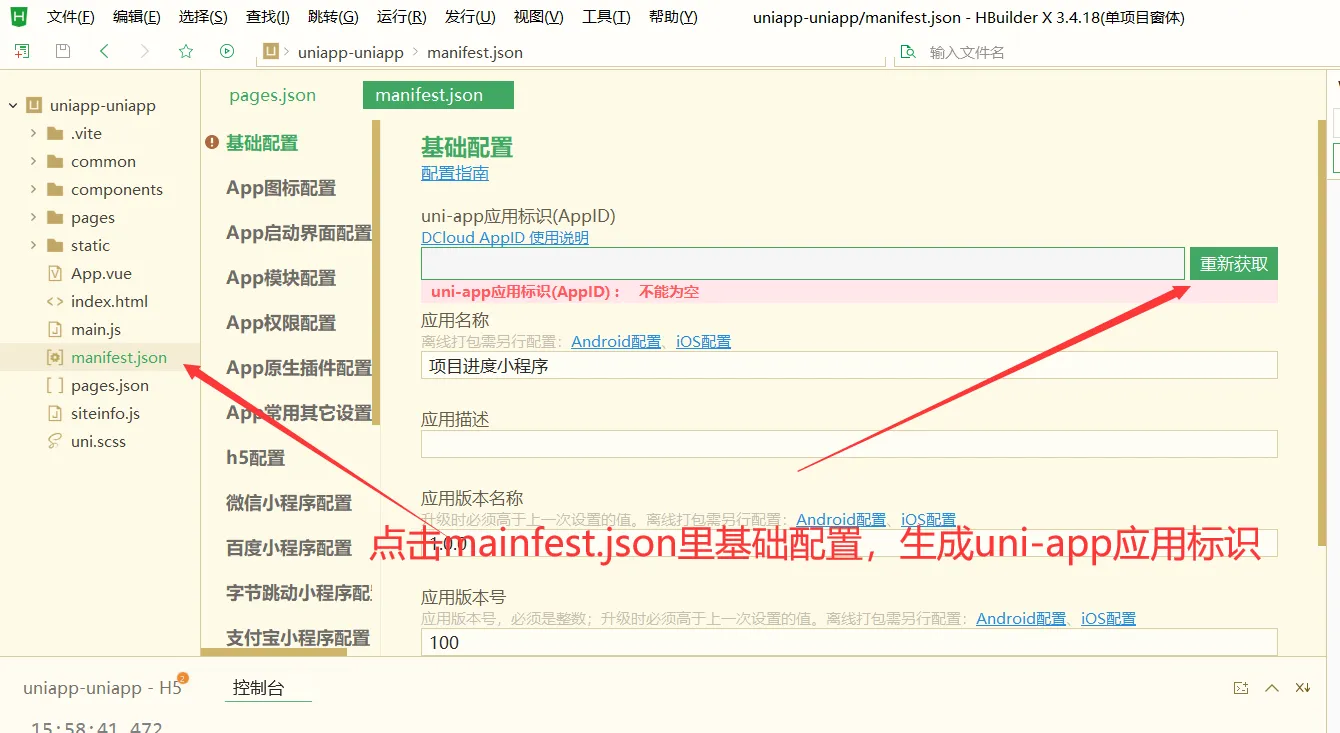This screenshot has height=733, width=1340.
Task: Expand the common folder
Action: click(x=33, y=161)
